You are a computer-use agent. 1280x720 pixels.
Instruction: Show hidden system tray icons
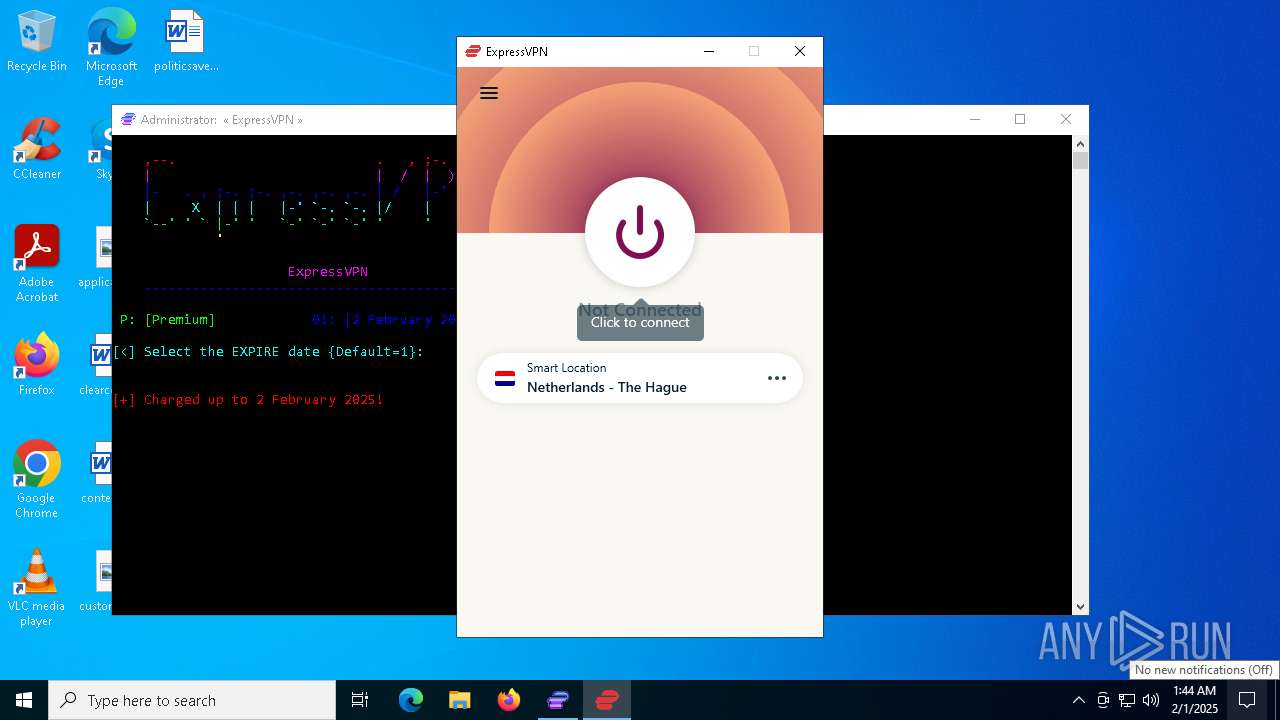tap(1078, 700)
